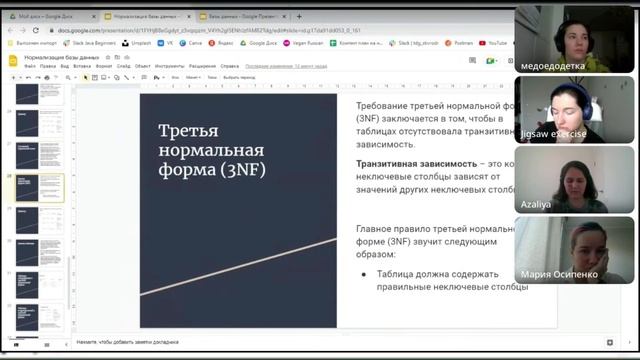Switch to filmstrip view
The height and width of the screenshot is (360, 640).
coord(16,345)
